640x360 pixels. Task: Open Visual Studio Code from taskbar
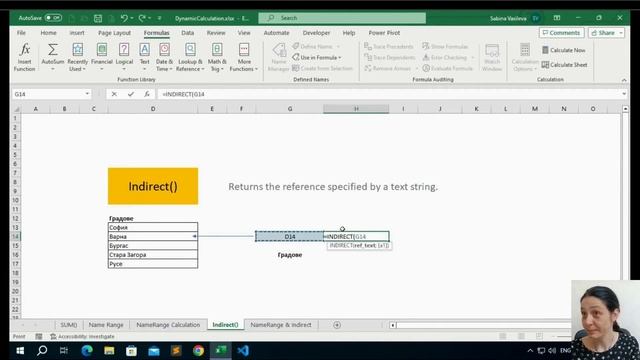pos(243,351)
